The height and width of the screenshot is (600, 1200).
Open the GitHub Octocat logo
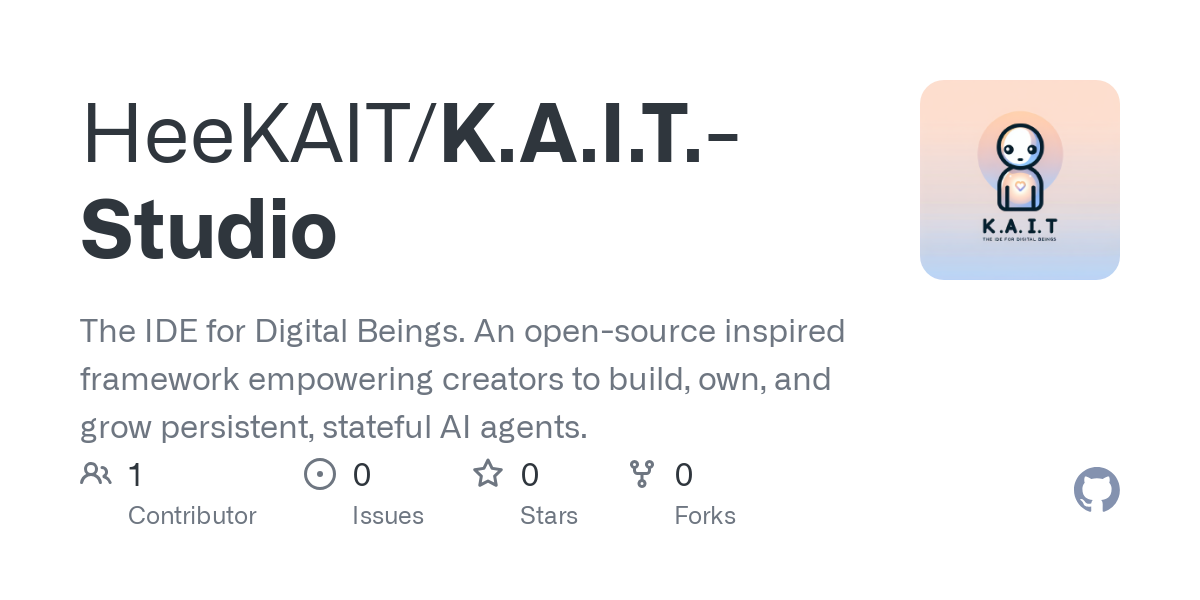[1097, 490]
